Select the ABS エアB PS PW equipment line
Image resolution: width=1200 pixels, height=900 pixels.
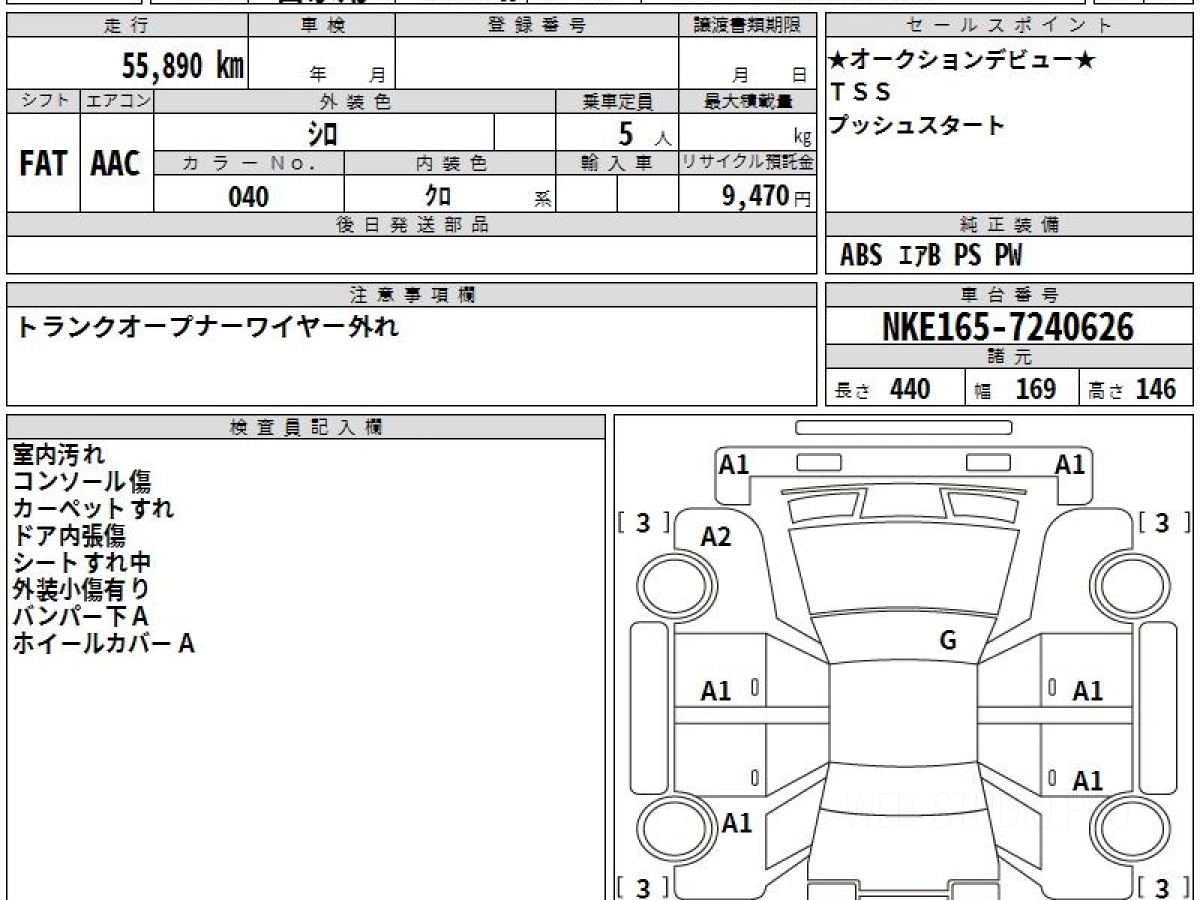(x=931, y=256)
